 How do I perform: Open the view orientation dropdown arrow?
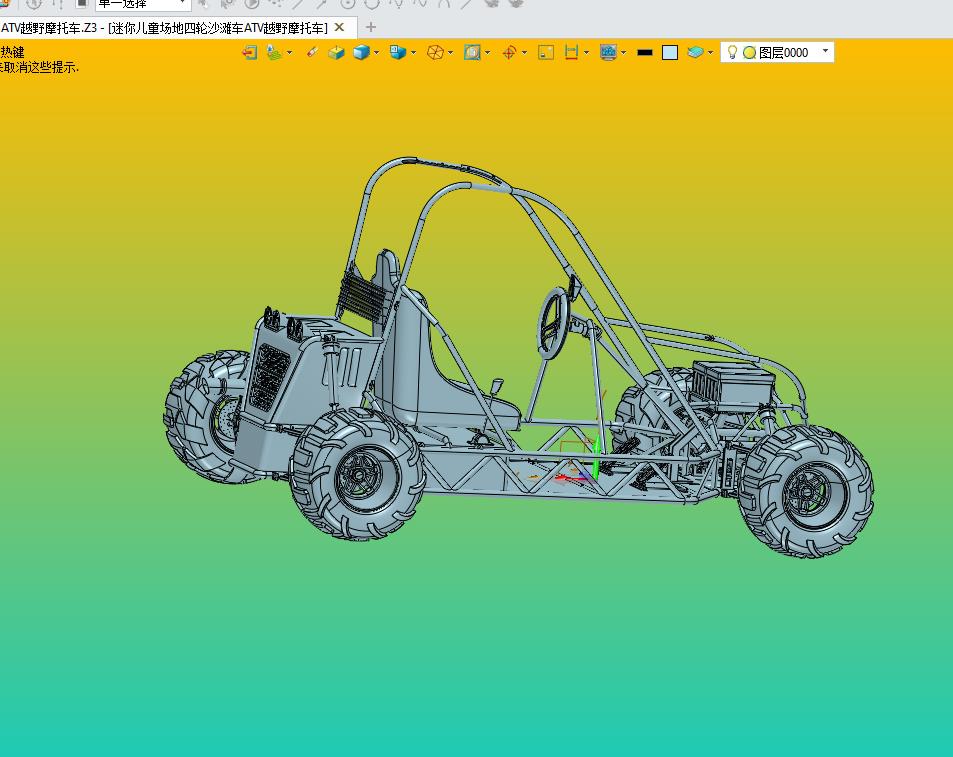click(x=413, y=52)
